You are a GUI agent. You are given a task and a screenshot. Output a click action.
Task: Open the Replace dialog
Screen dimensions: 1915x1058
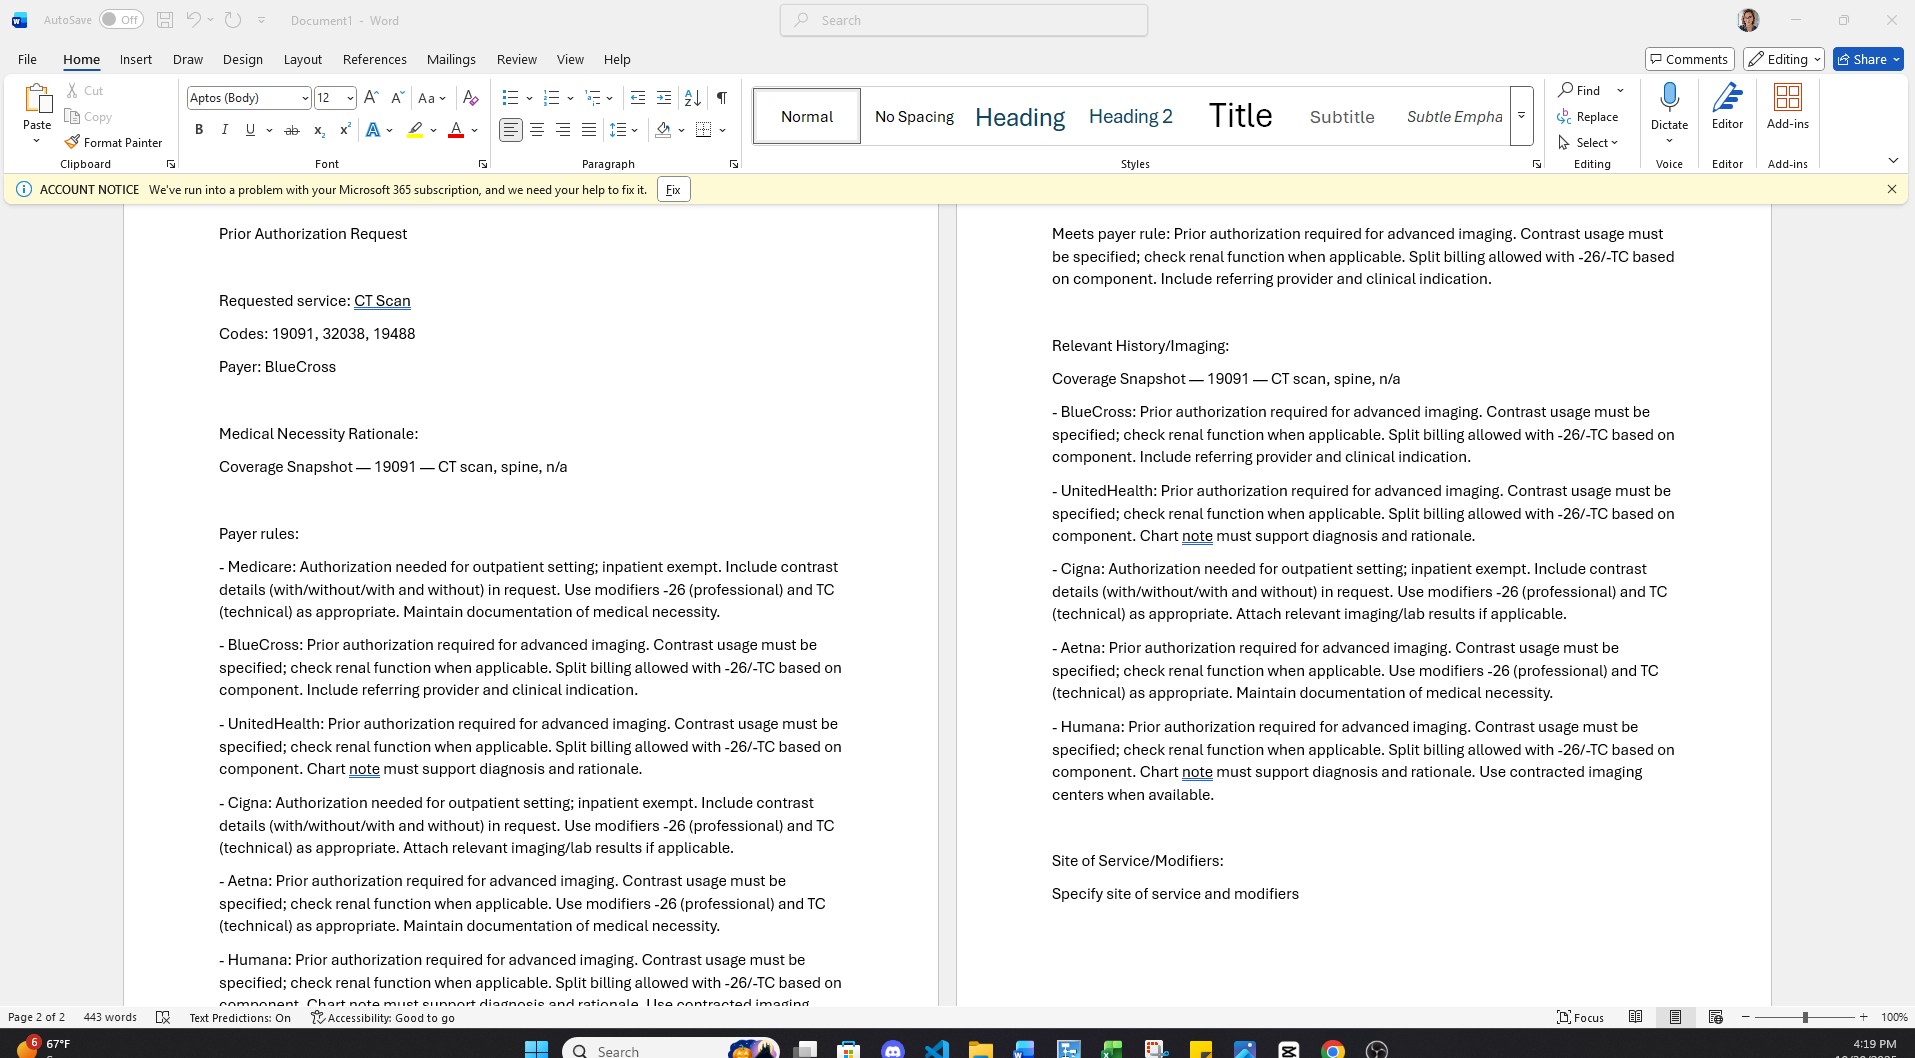1588,116
